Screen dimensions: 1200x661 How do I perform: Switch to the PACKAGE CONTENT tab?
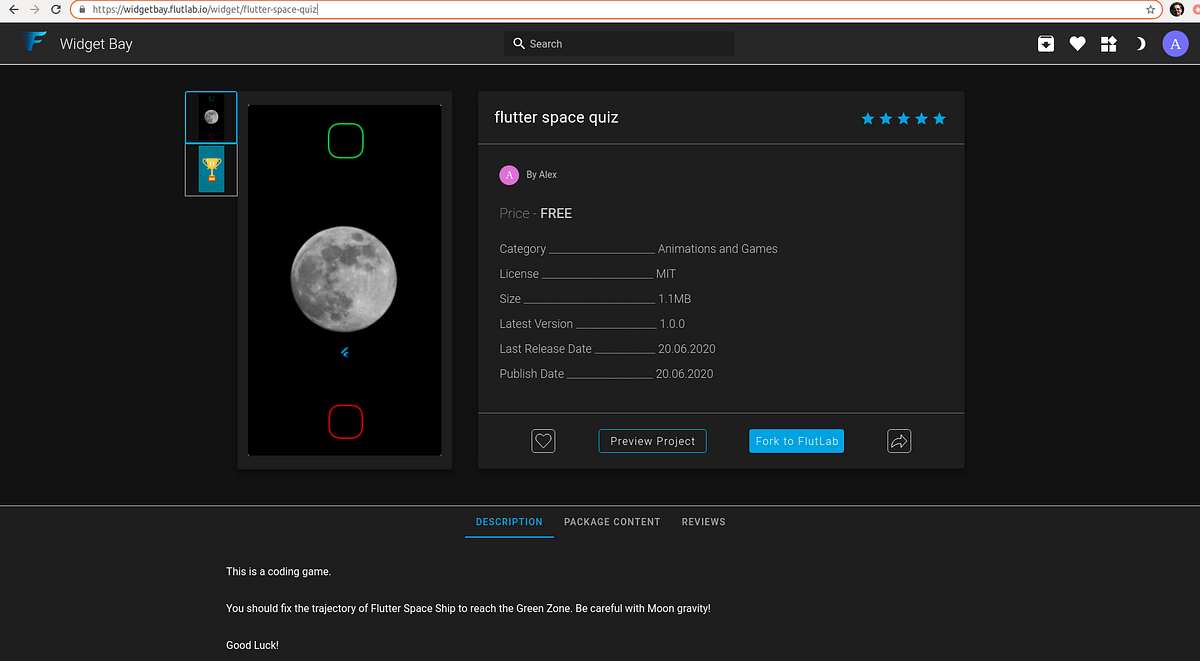(x=612, y=521)
